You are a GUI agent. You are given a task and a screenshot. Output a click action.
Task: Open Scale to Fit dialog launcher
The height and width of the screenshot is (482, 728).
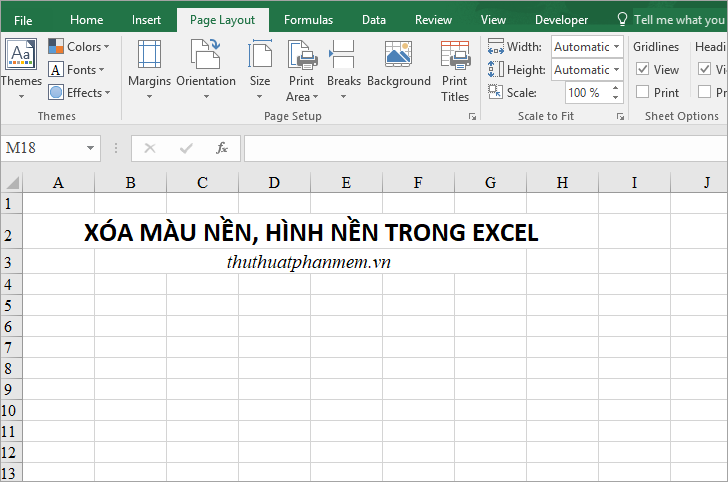tap(620, 117)
